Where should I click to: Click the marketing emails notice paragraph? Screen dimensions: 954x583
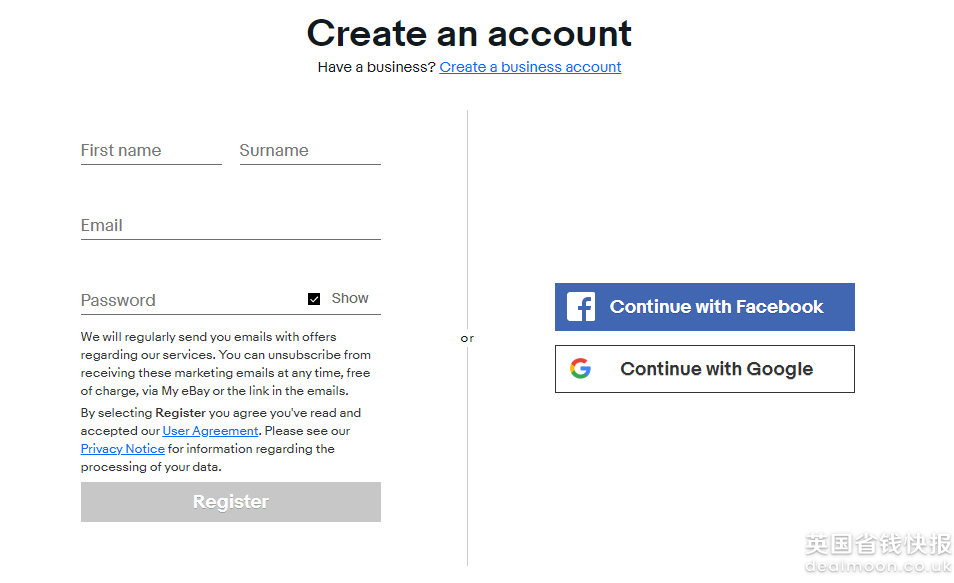tap(226, 363)
